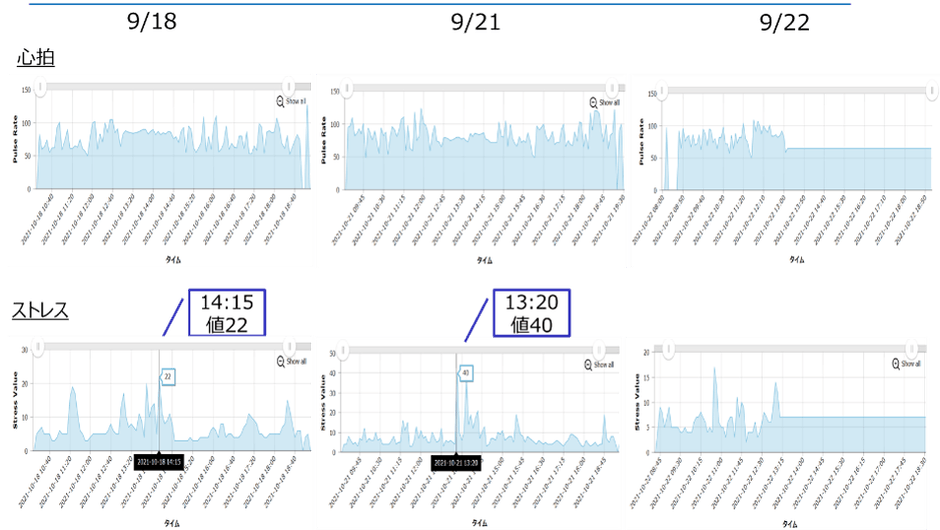Click Show all magnifier on 9/21 stress chart
This screenshot has width=940, height=530.
pyautogui.click(x=588, y=365)
